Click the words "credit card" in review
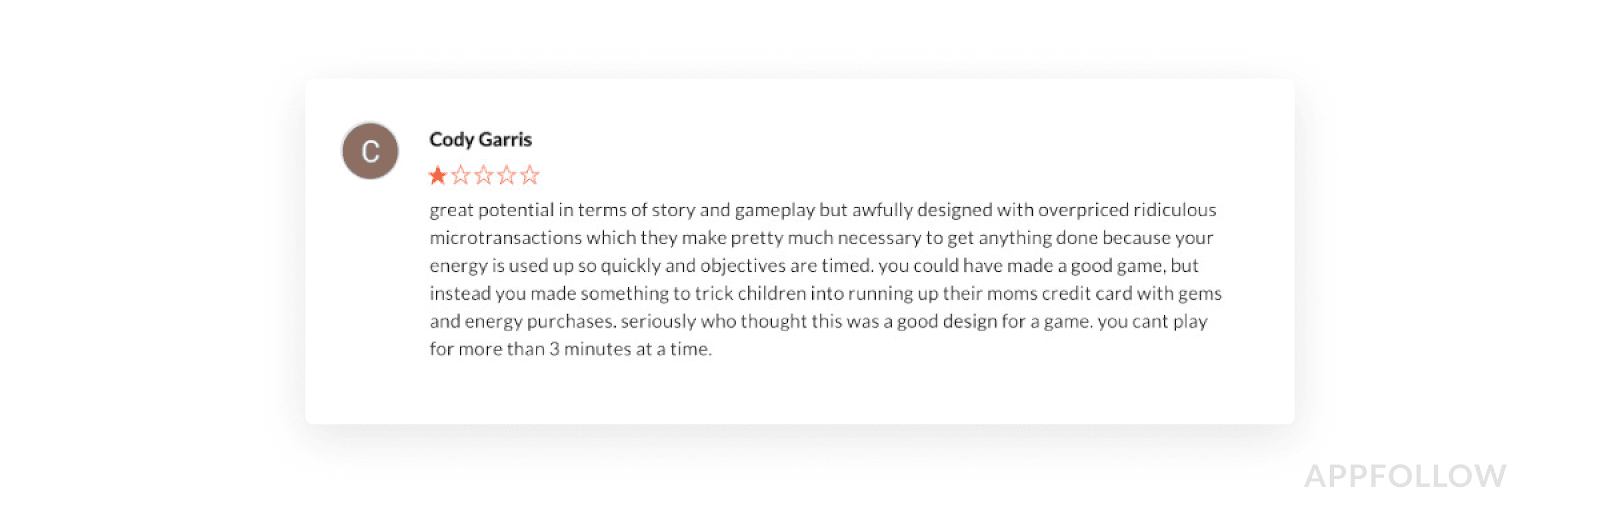 pos(1087,294)
